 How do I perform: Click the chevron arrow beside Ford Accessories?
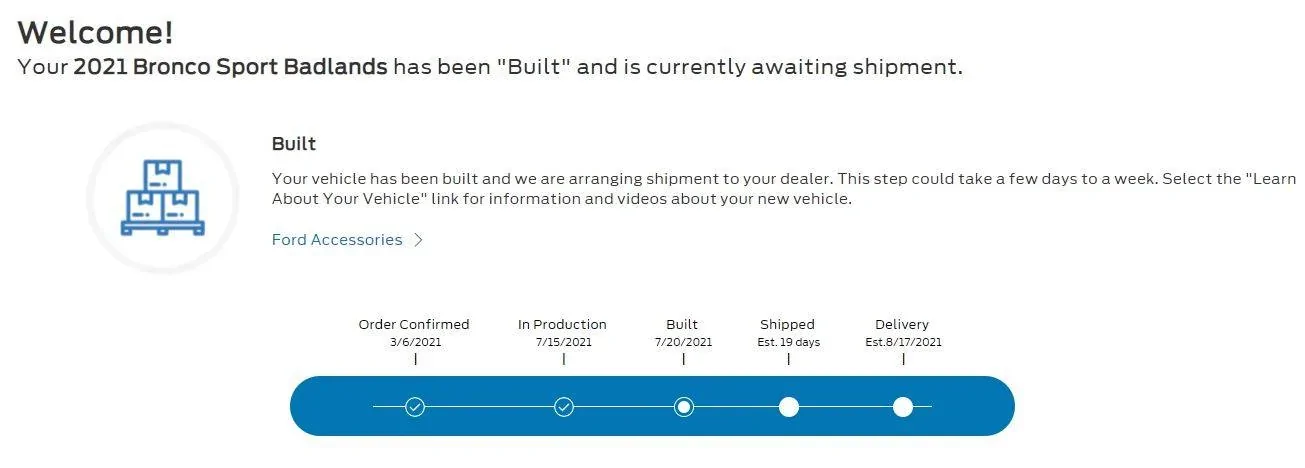click(x=419, y=240)
